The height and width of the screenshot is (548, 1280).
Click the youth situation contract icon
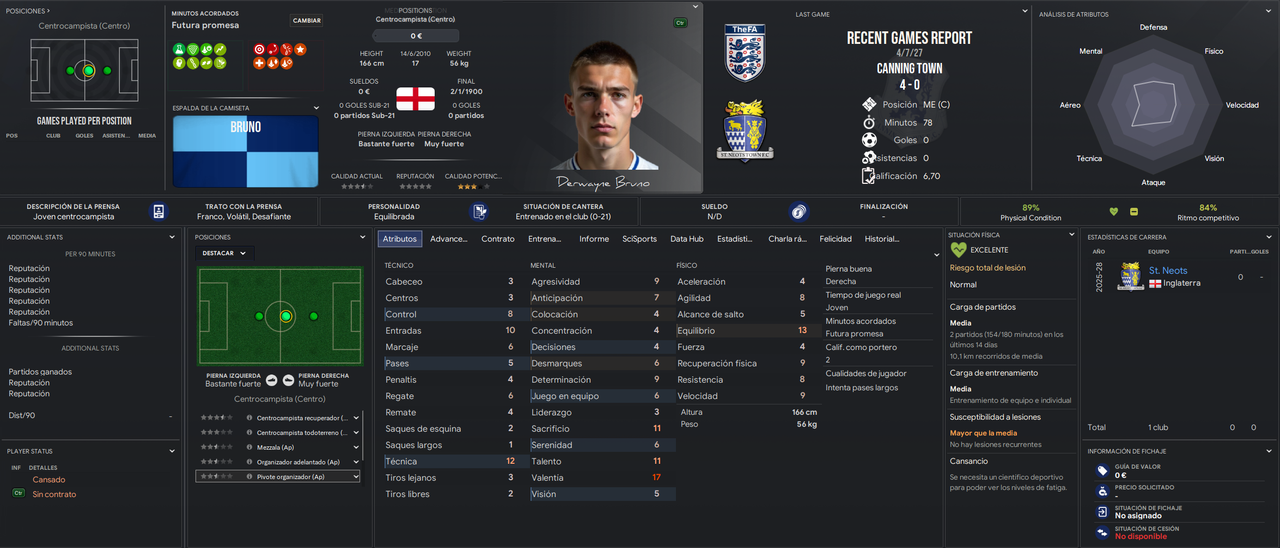[480, 211]
